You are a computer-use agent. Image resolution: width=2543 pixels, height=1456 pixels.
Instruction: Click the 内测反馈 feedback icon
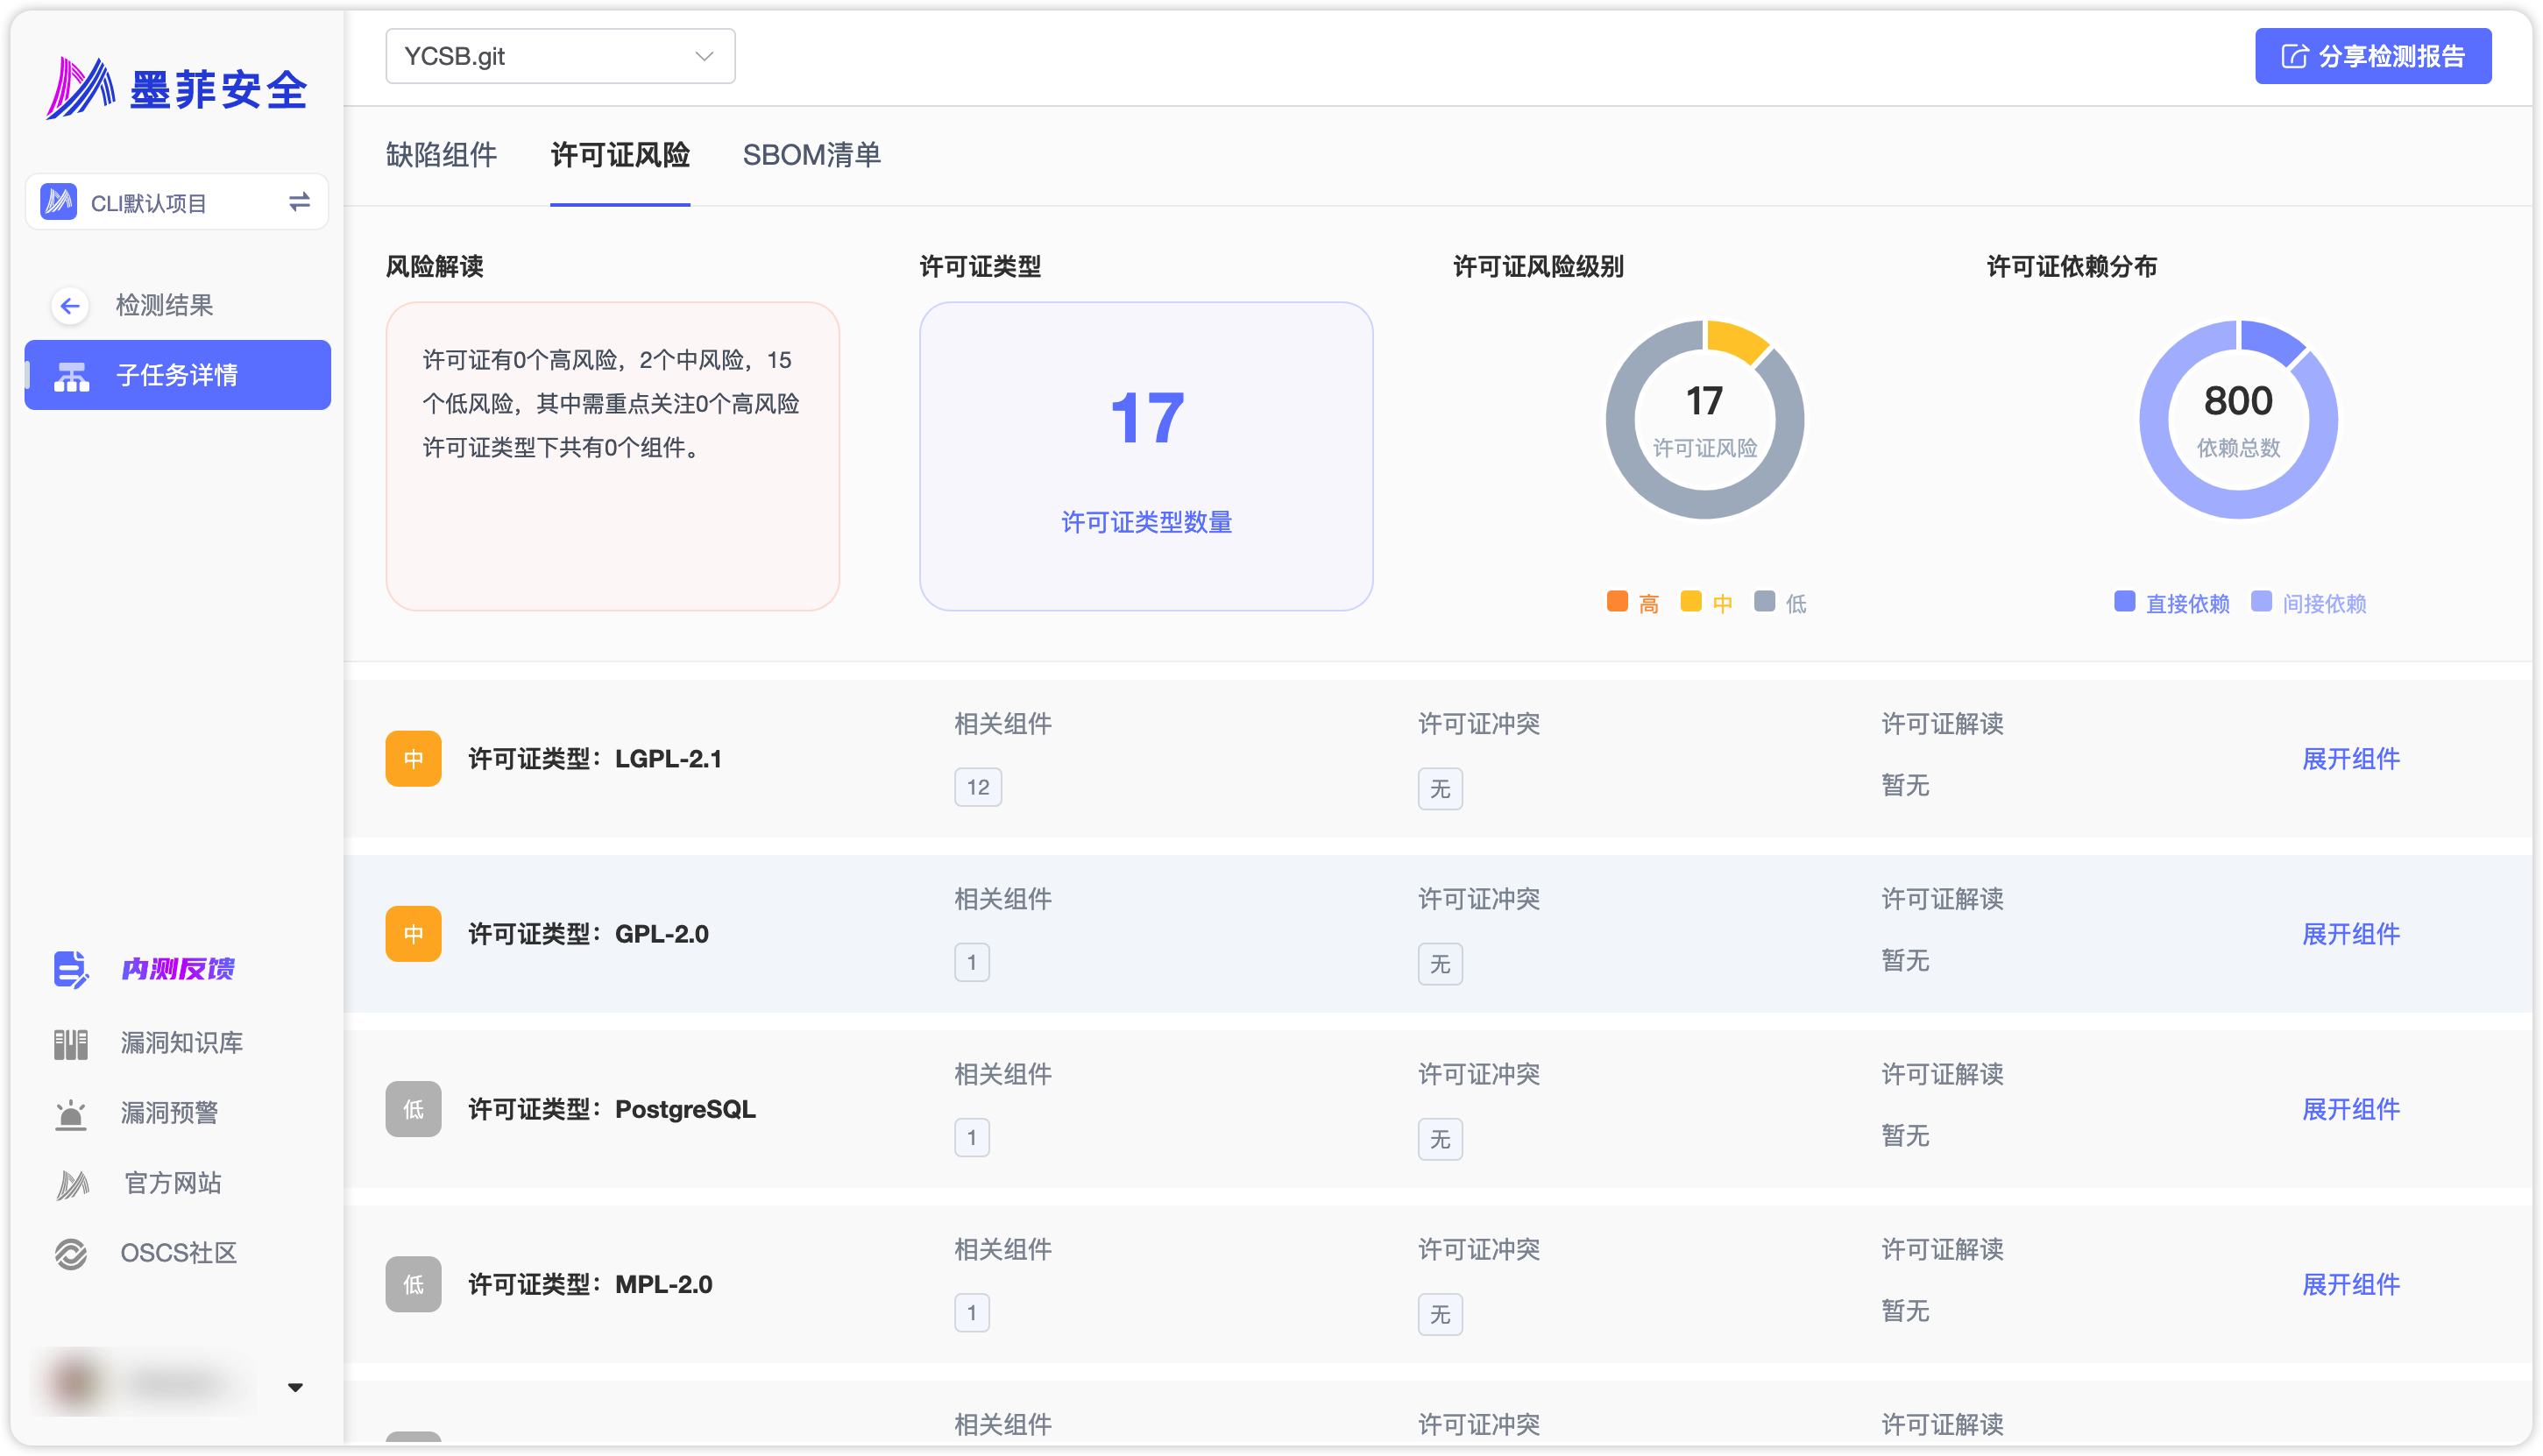tap(70, 969)
